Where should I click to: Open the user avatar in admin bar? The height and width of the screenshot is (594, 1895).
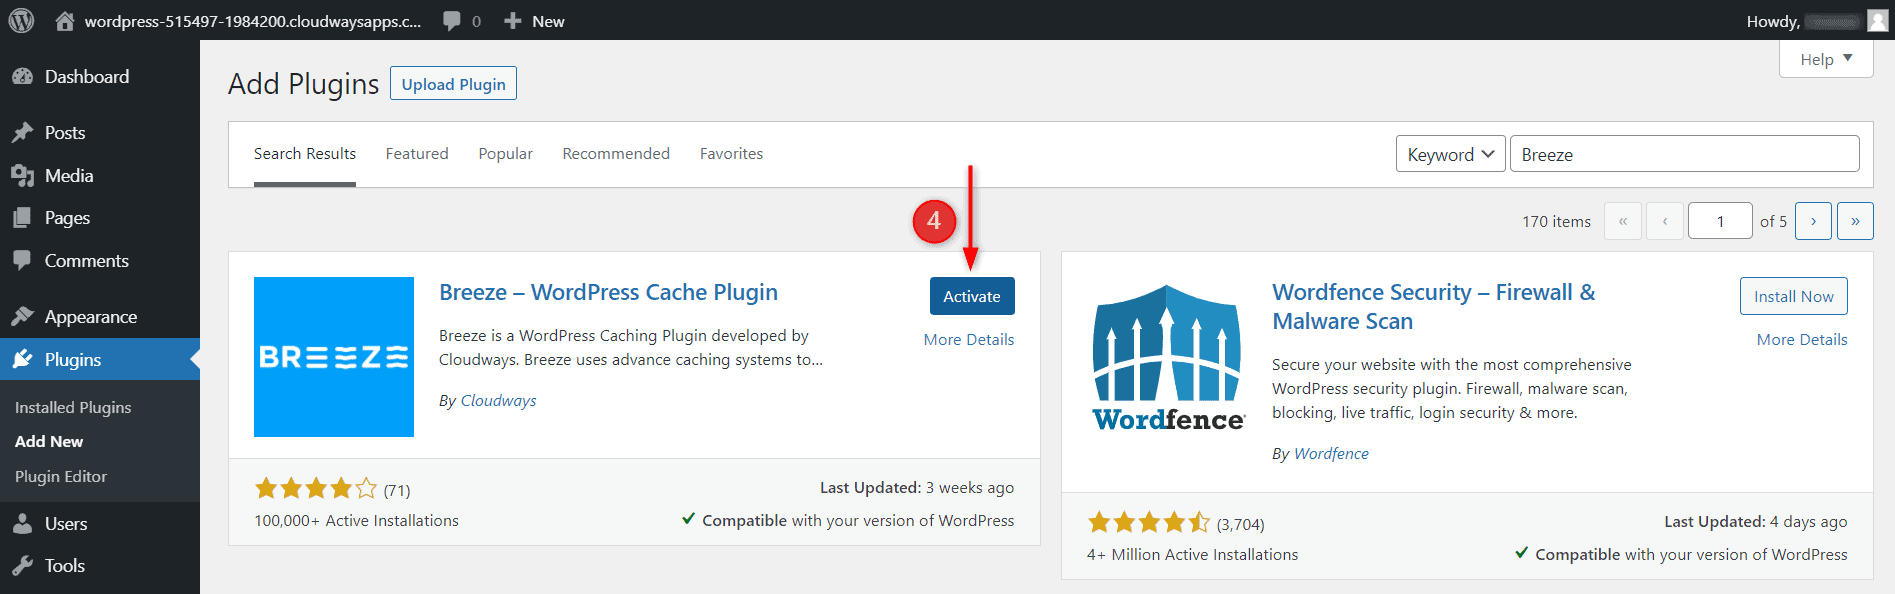[1877, 21]
